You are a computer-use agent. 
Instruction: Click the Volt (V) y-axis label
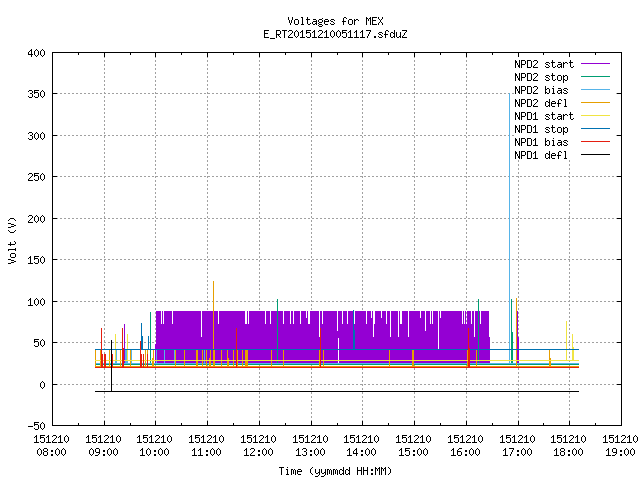click(x=12, y=240)
